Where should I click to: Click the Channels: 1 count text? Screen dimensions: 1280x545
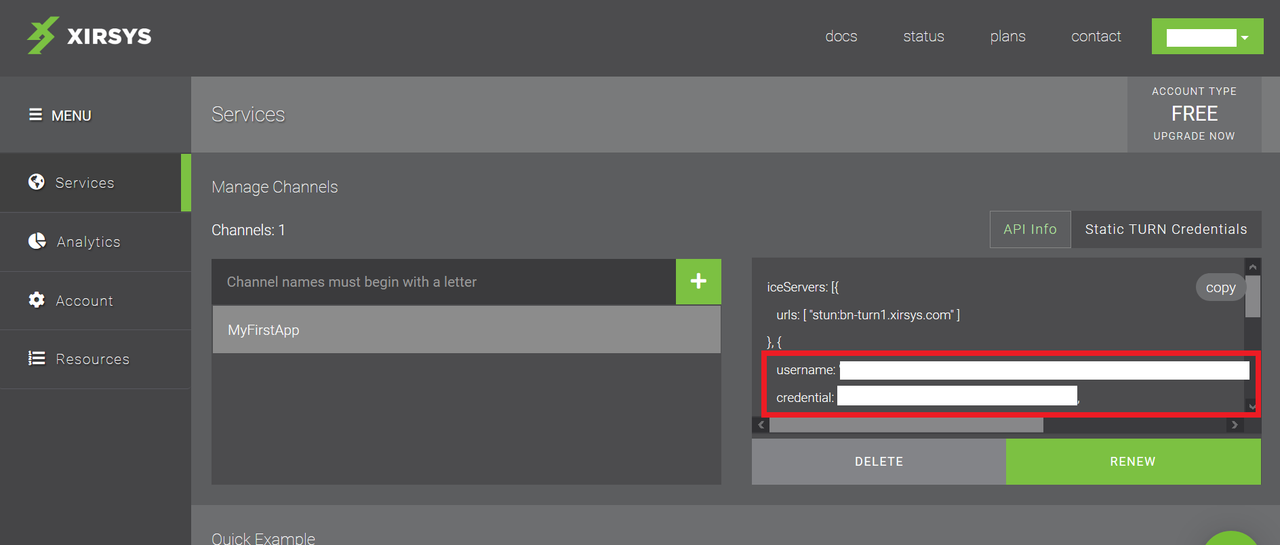pyautogui.click(x=248, y=230)
